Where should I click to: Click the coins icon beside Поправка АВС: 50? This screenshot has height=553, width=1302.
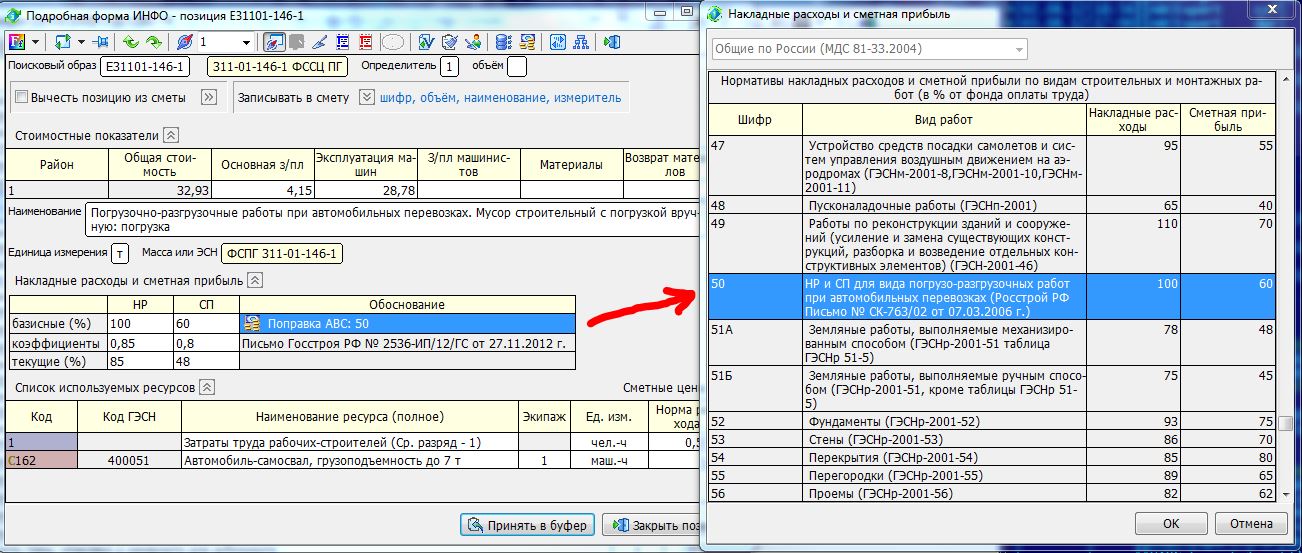point(253,324)
